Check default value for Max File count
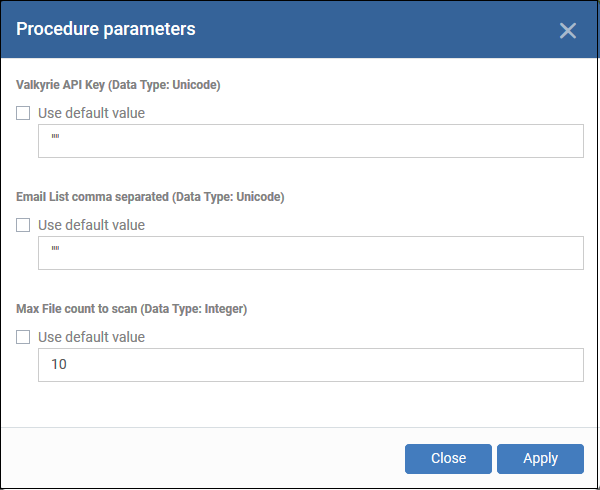 23,337
